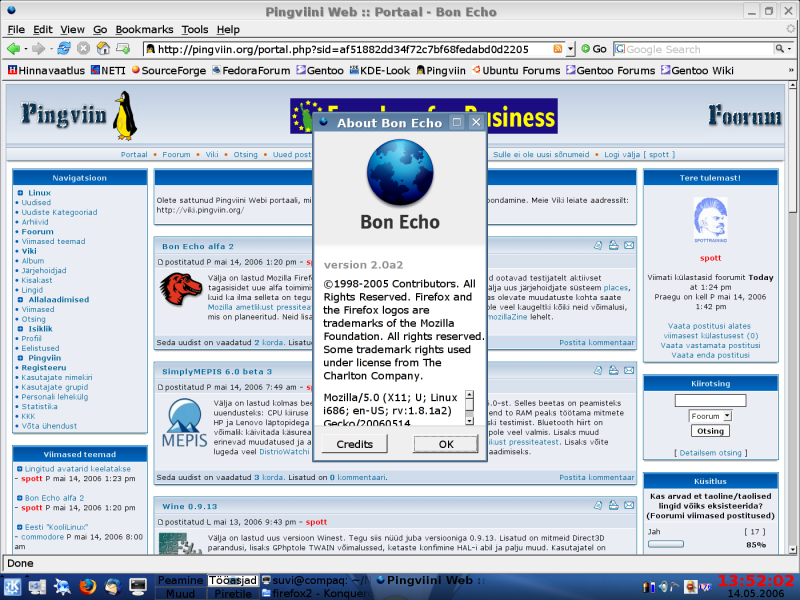
Task: Open the SourceForge bookmark
Action: point(169,70)
